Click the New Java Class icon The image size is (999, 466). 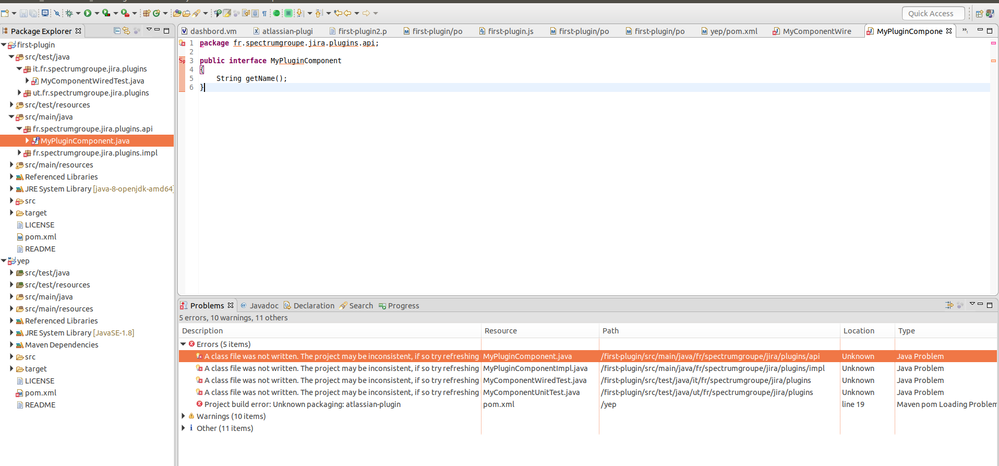pos(156,13)
